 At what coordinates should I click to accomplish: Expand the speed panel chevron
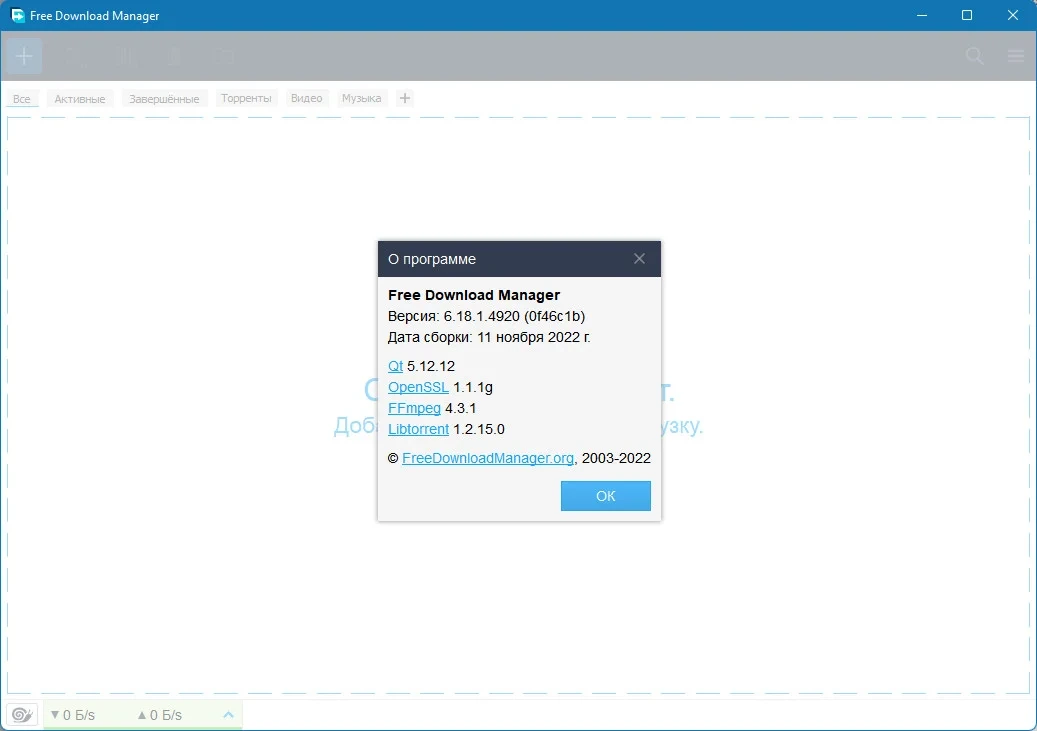[x=228, y=714]
